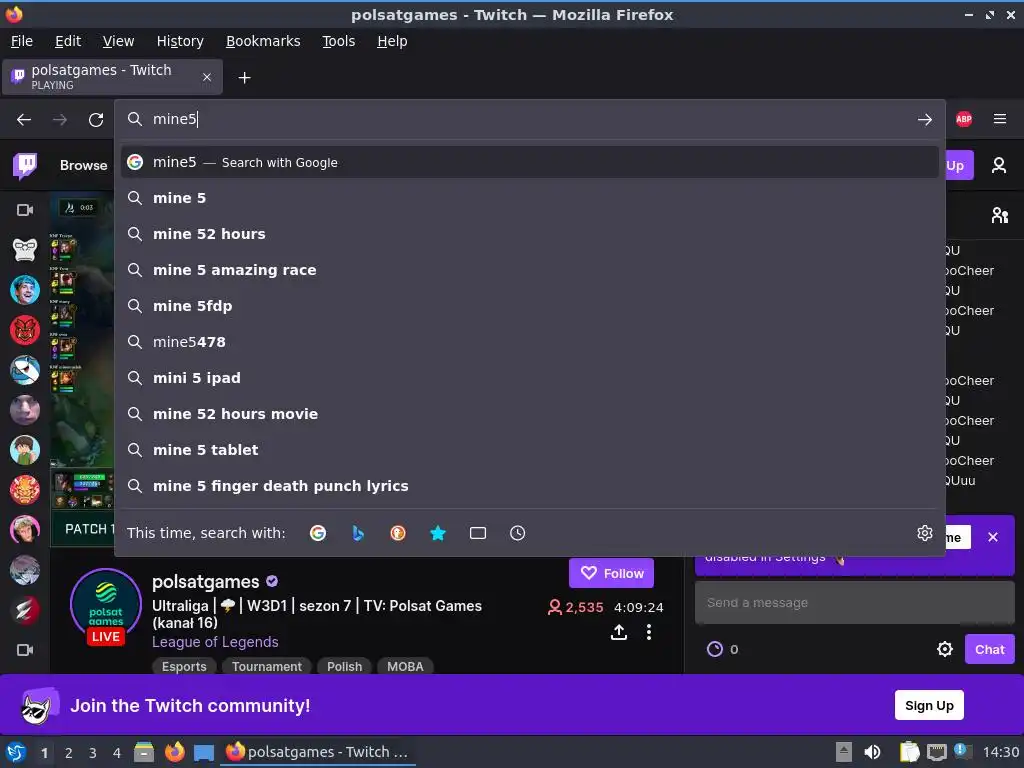Open the three-dot stream options menu

[x=648, y=632]
